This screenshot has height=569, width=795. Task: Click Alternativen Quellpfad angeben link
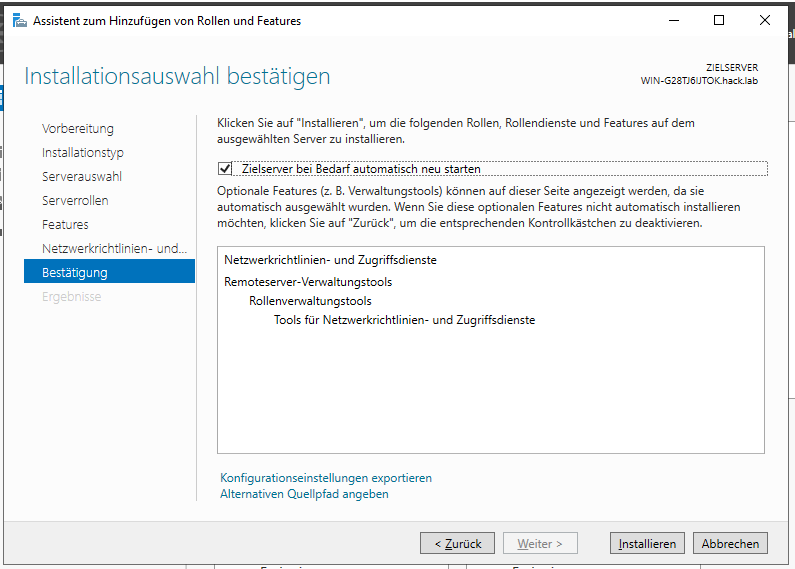(304, 494)
